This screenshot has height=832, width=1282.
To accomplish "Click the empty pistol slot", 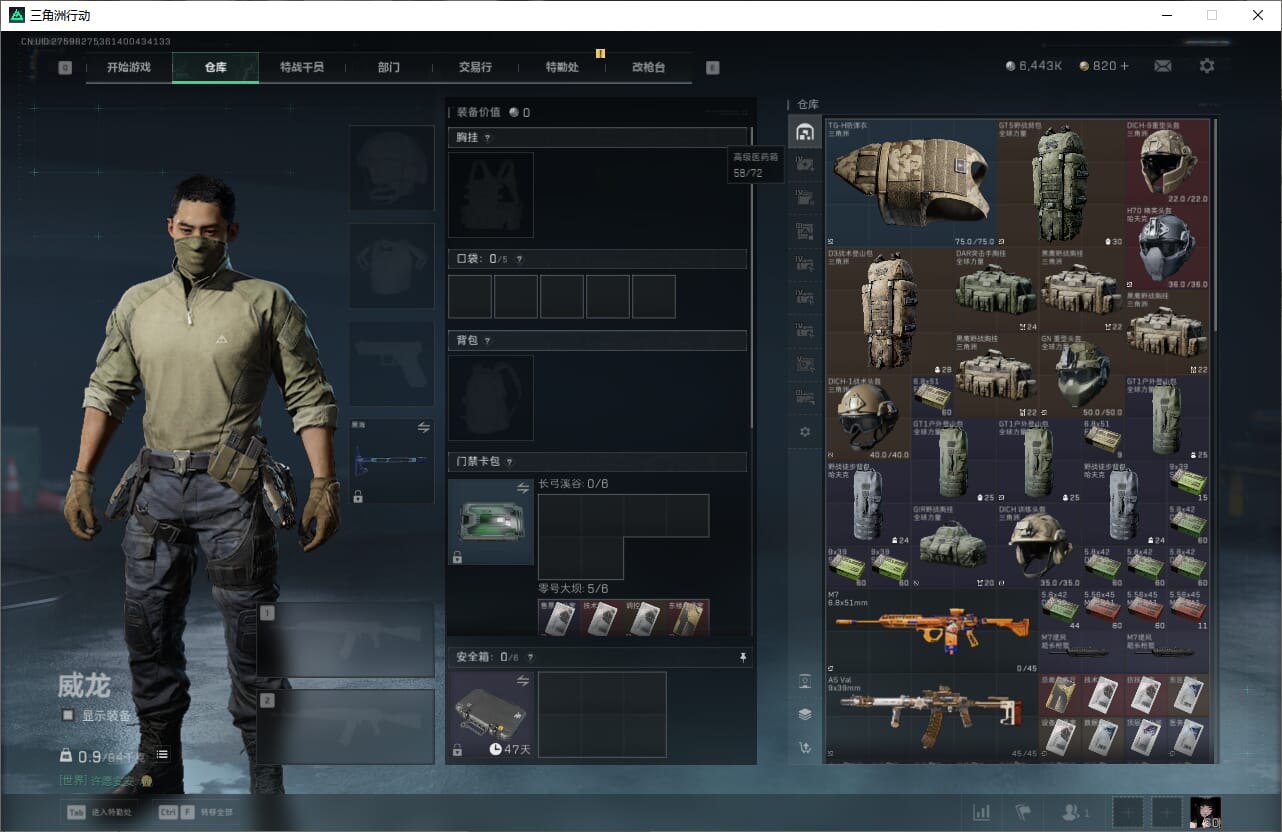I will tap(391, 363).
